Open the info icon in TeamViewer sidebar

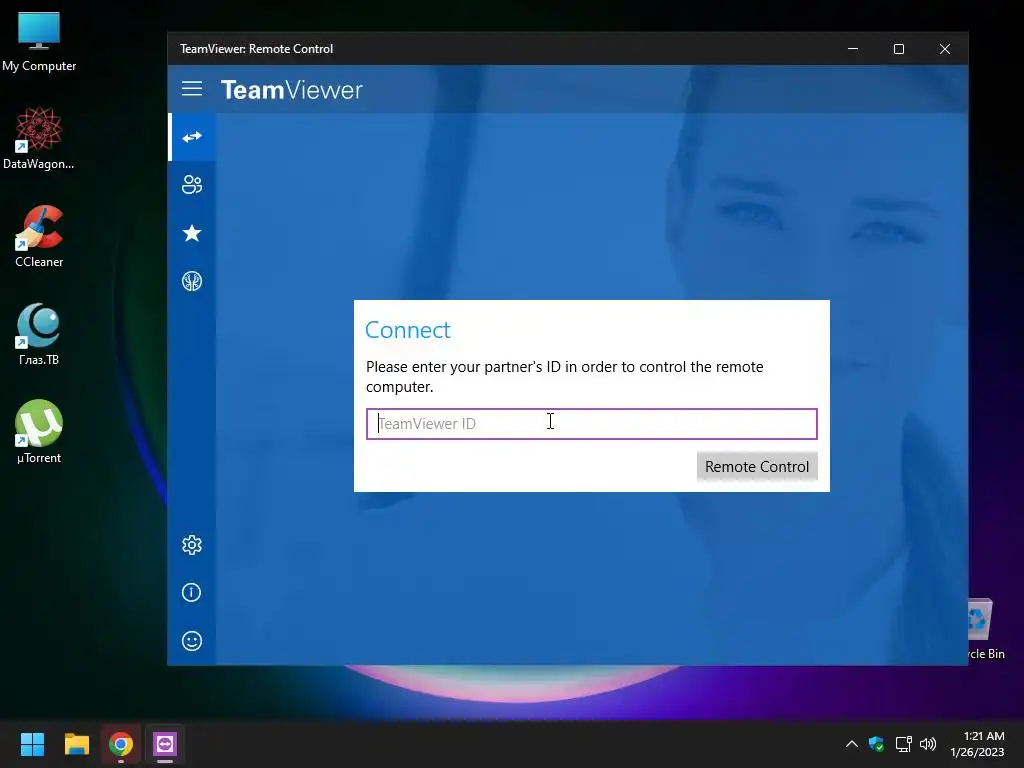click(x=192, y=592)
